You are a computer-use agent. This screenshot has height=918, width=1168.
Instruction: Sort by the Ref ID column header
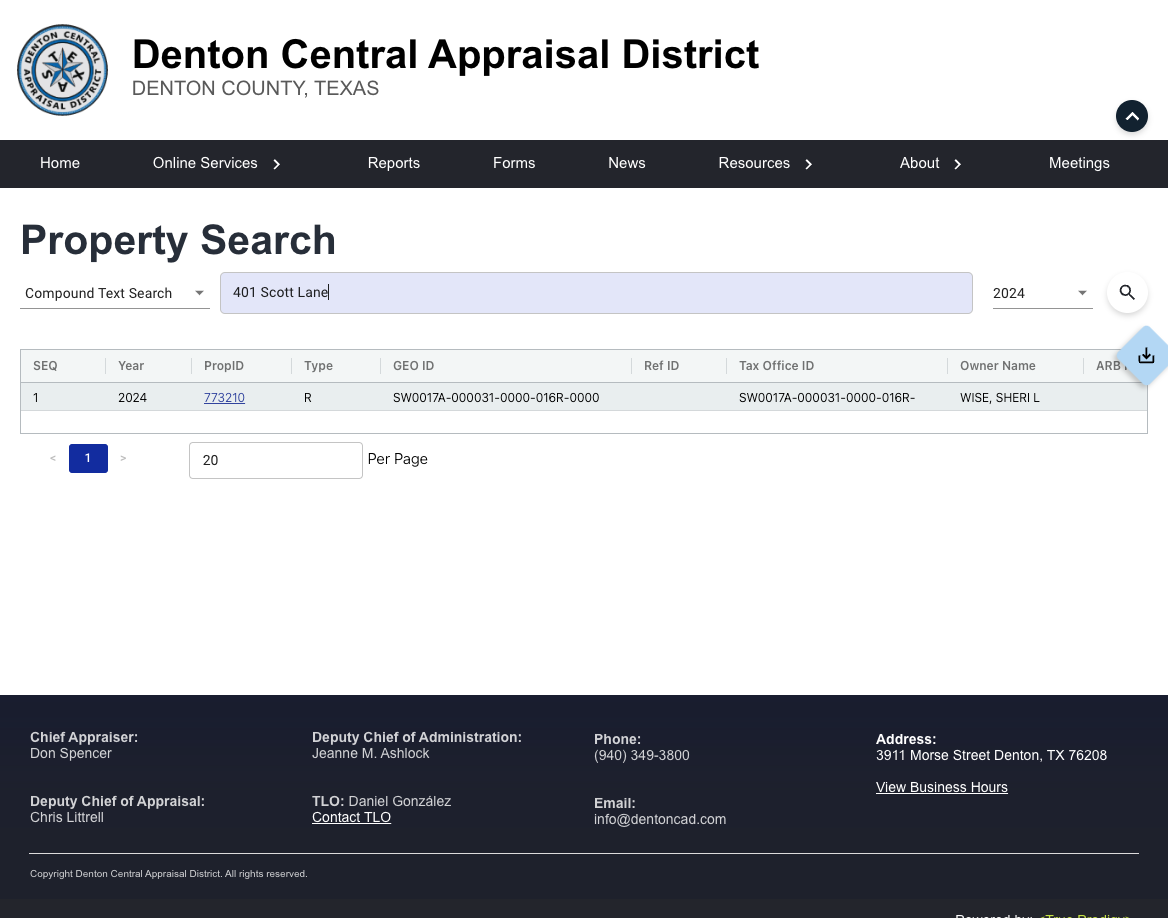coord(661,366)
